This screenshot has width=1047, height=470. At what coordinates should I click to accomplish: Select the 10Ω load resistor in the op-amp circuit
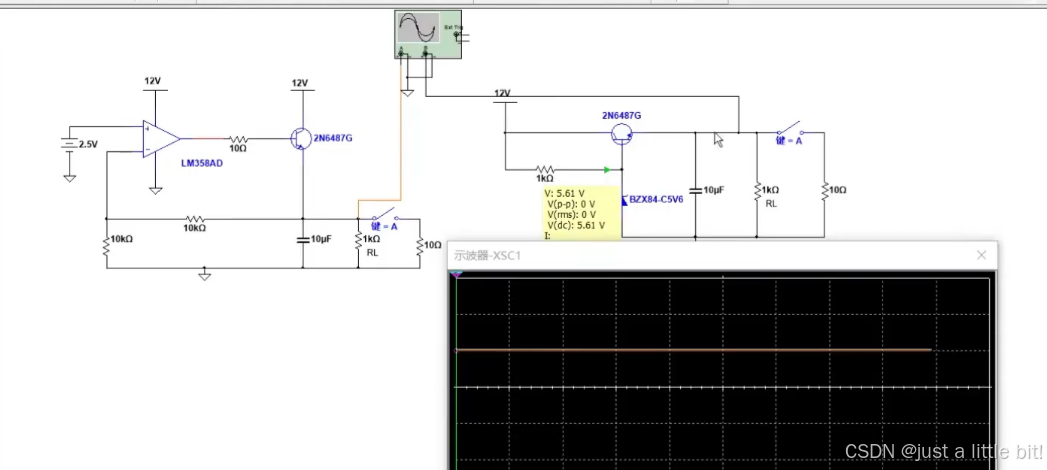(420, 247)
